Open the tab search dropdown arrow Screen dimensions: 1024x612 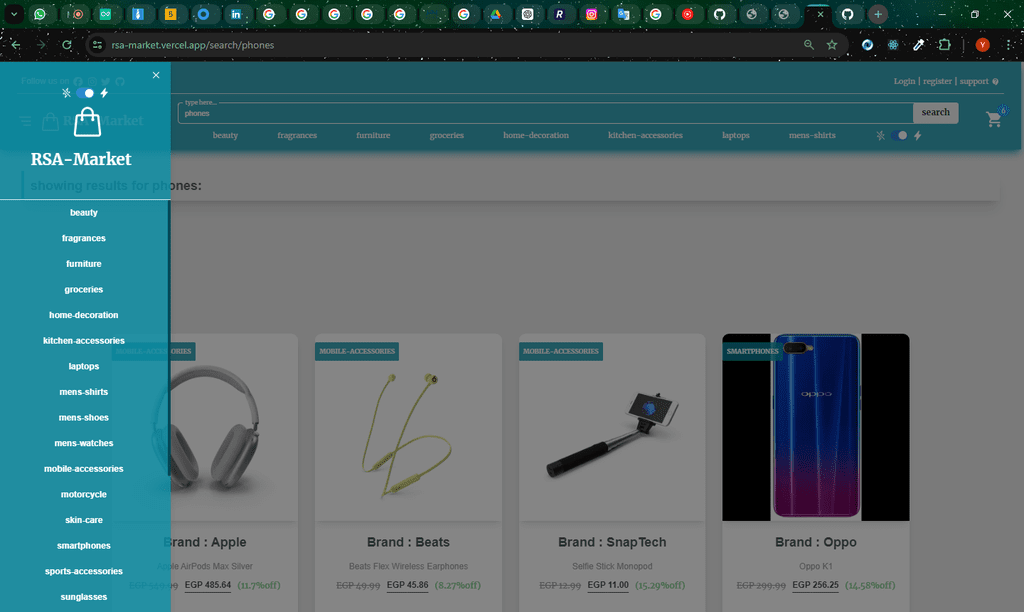[14, 14]
